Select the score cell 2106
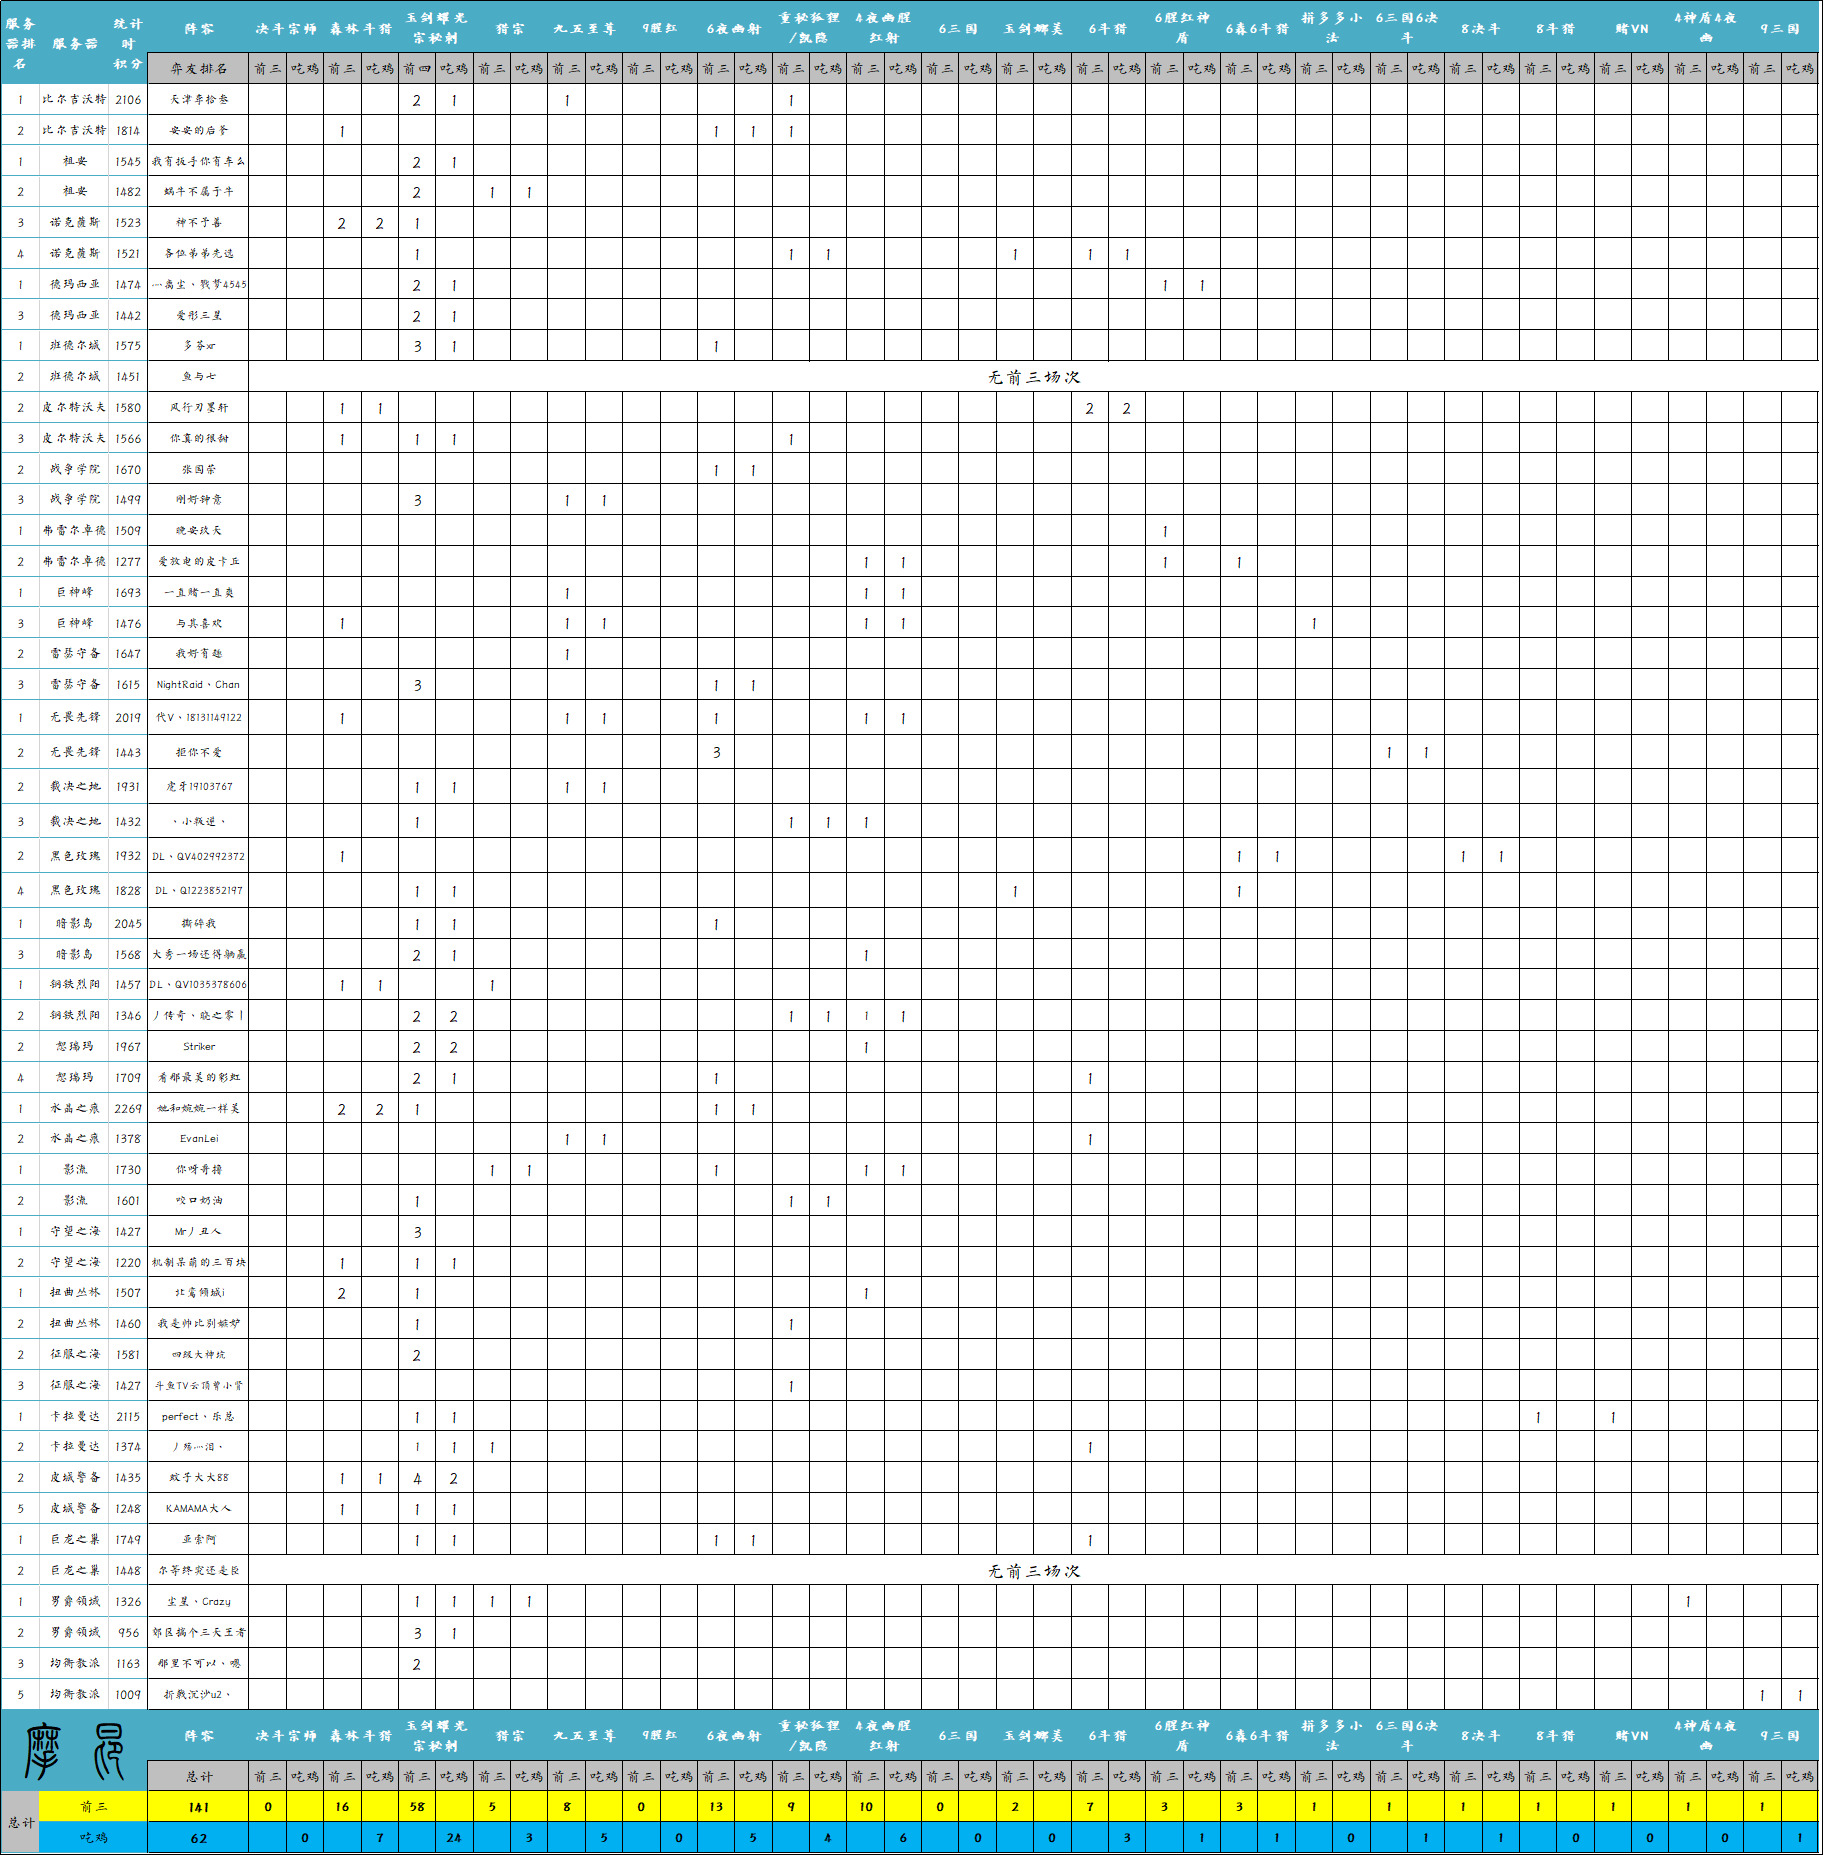 click(128, 100)
